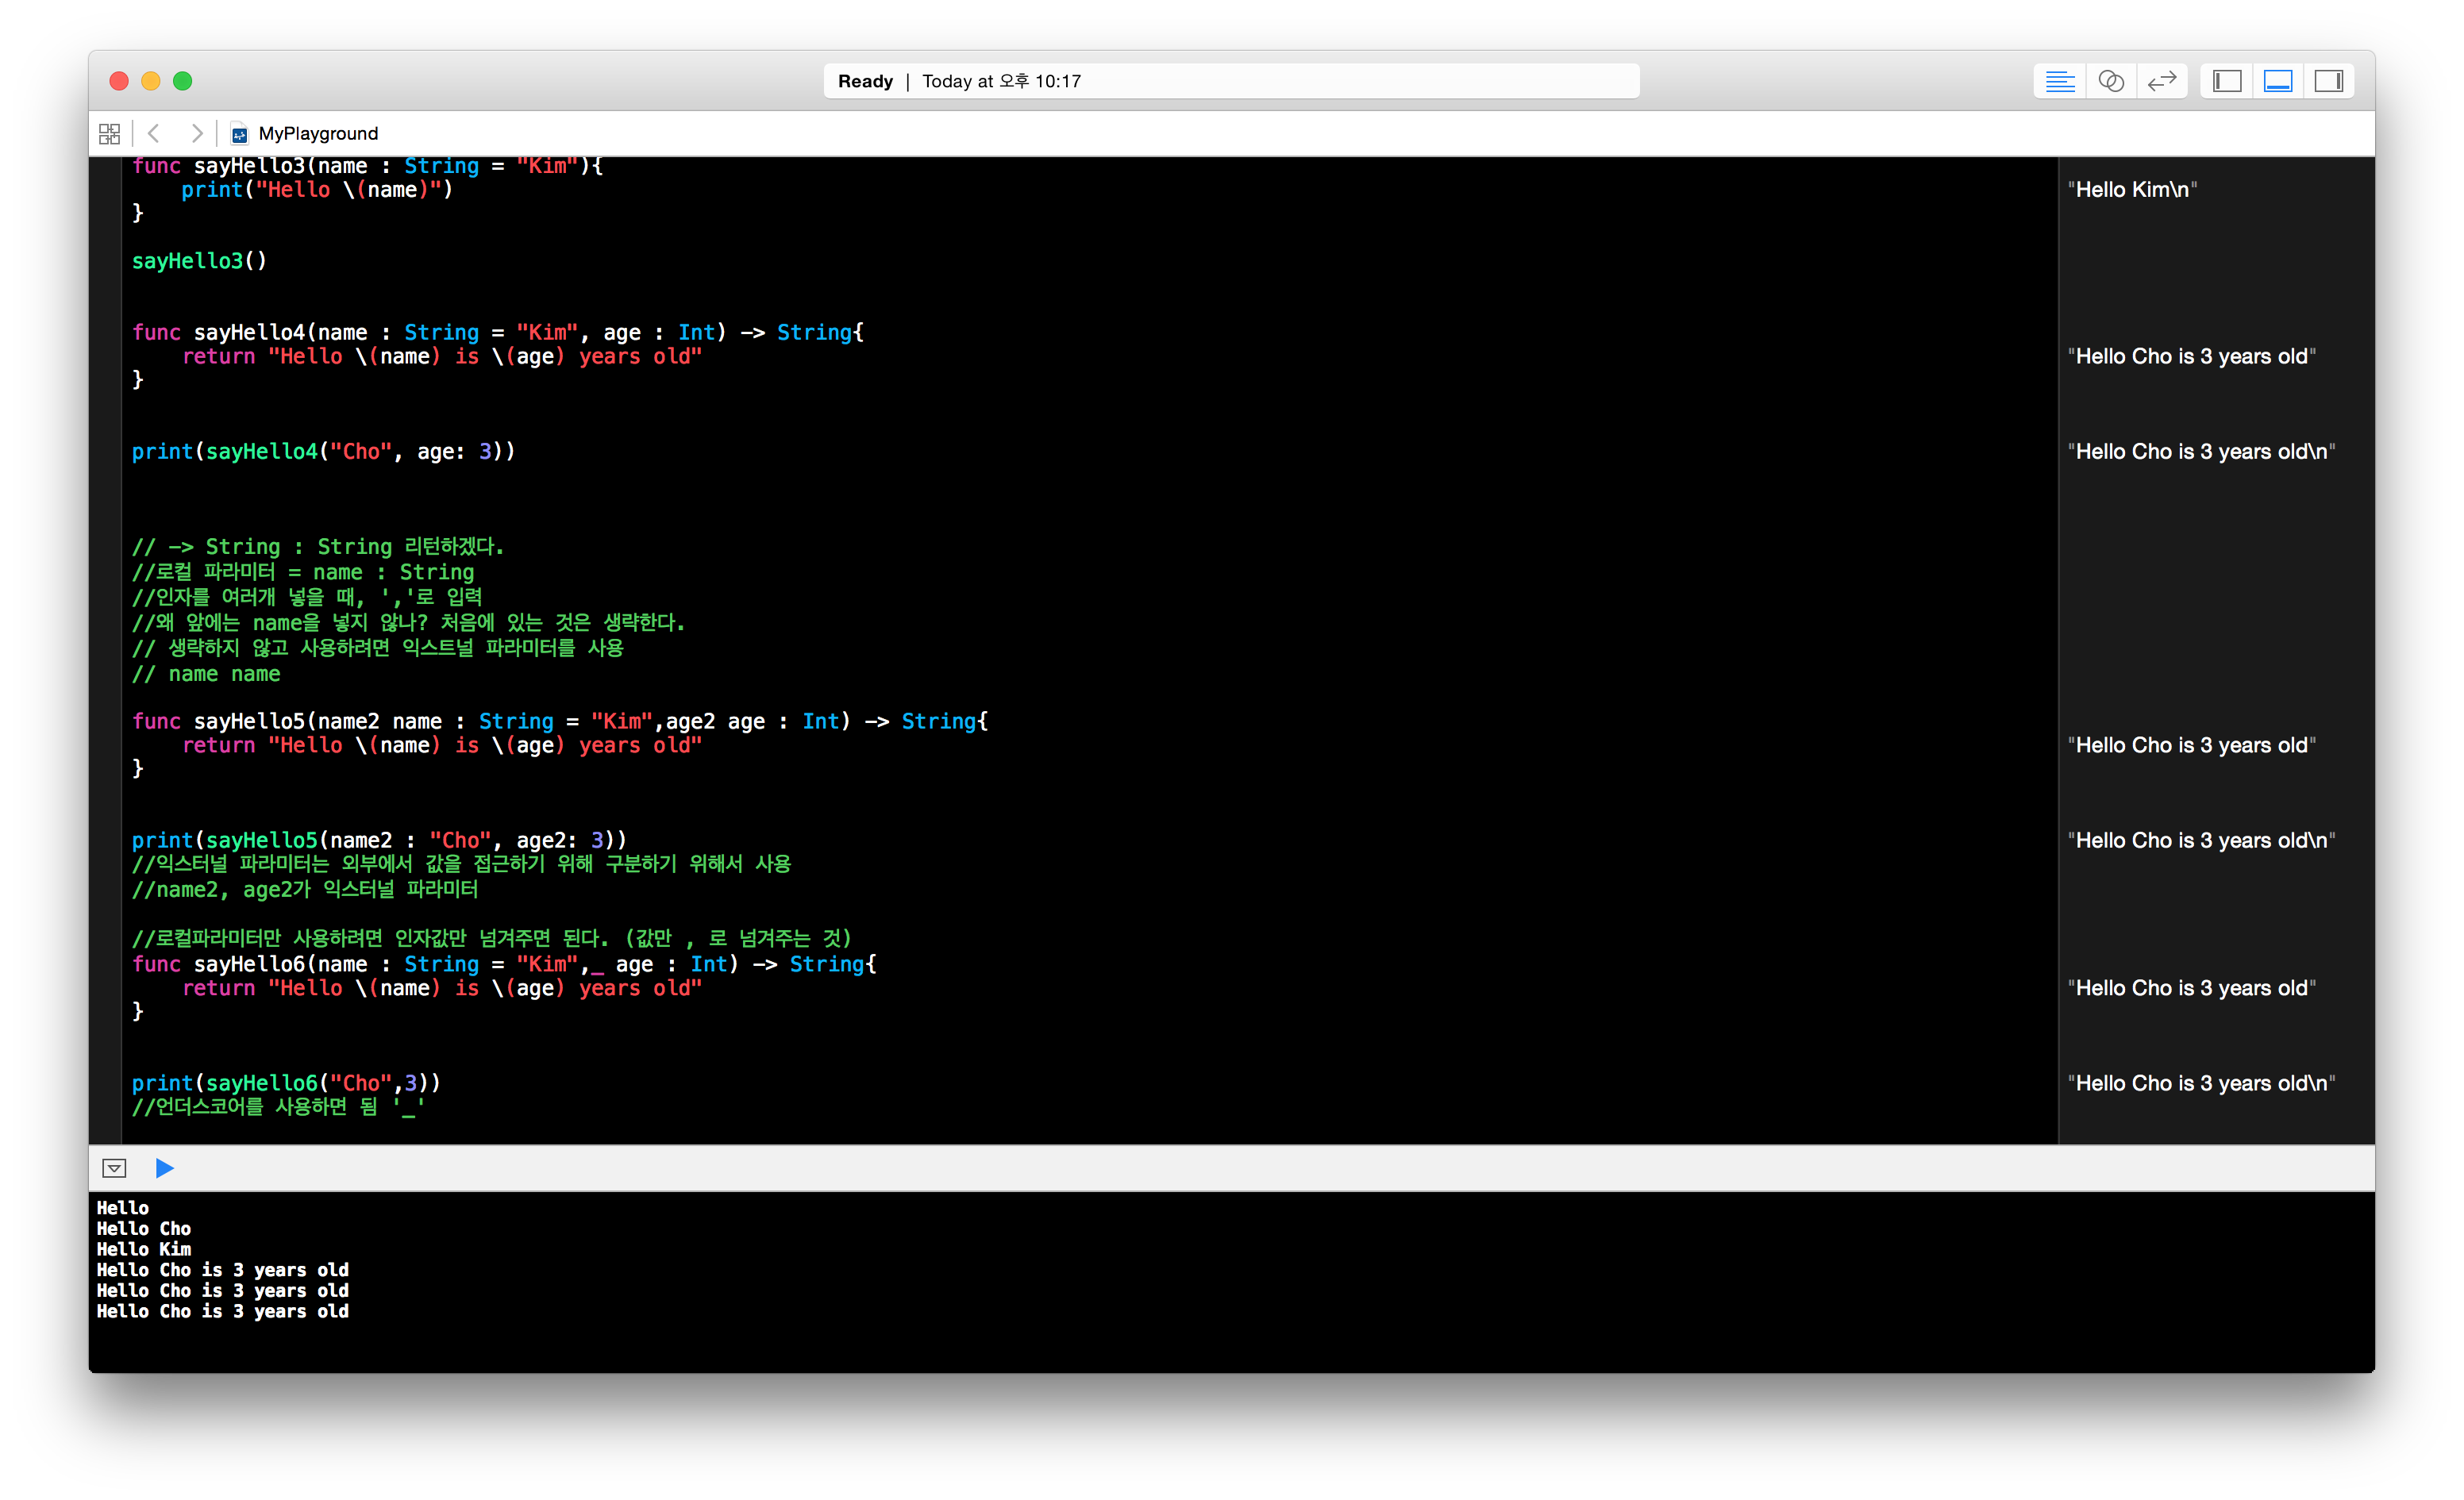Go forward with the right chevron
This screenshot has height=1500, width=2464.
click(x=197, y=133)
